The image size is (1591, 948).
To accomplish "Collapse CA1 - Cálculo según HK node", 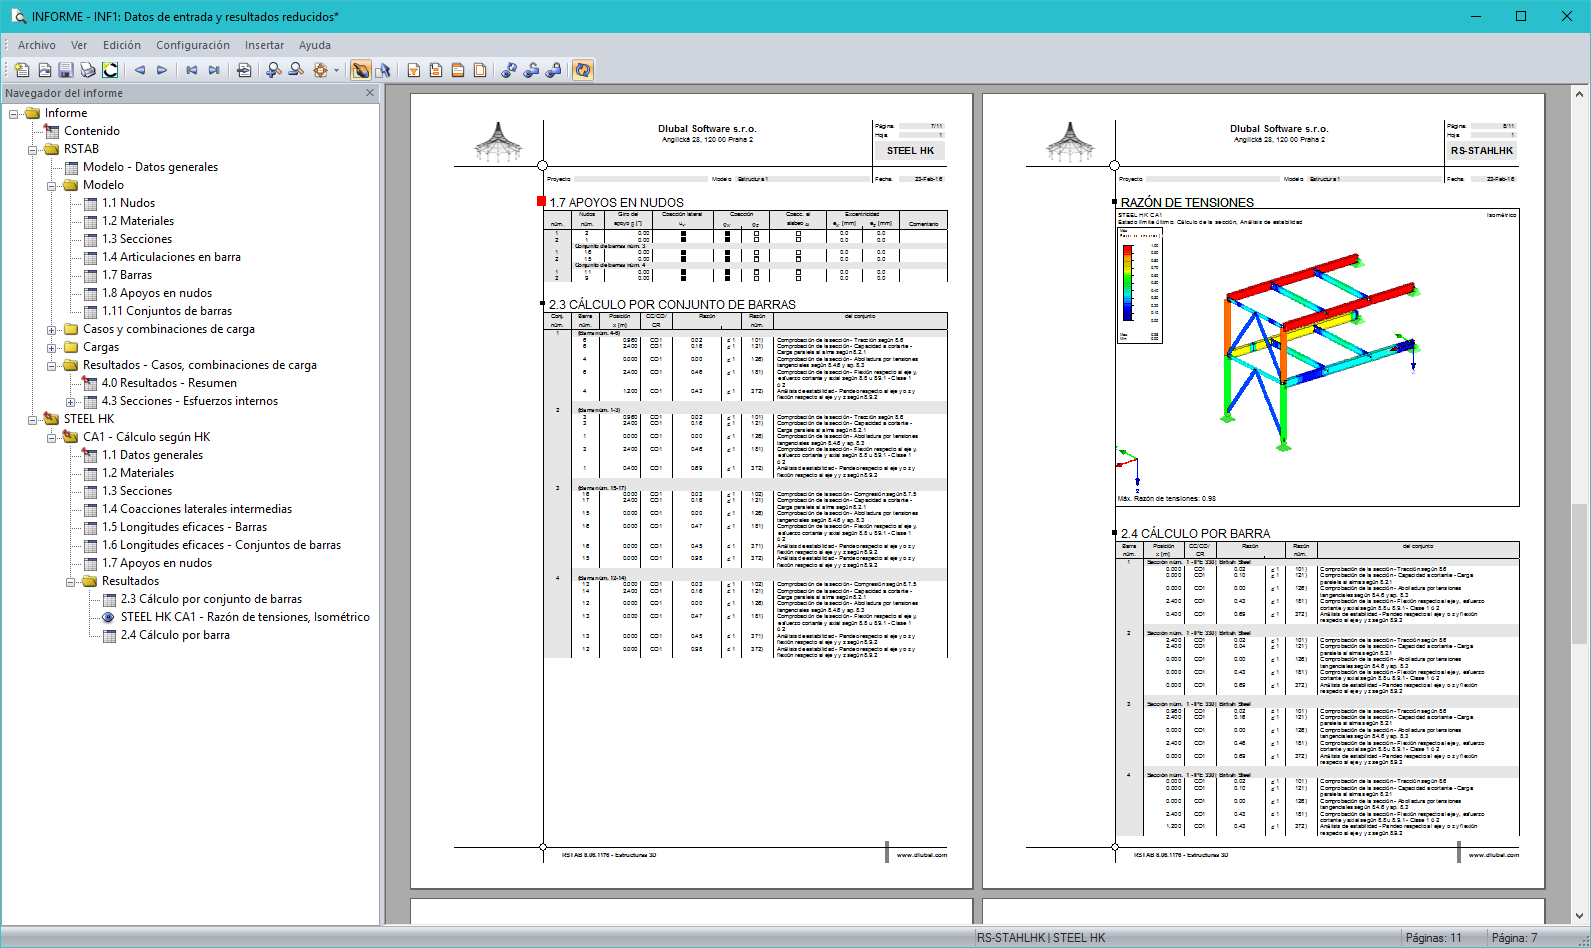I will click(x=52, y=438).
